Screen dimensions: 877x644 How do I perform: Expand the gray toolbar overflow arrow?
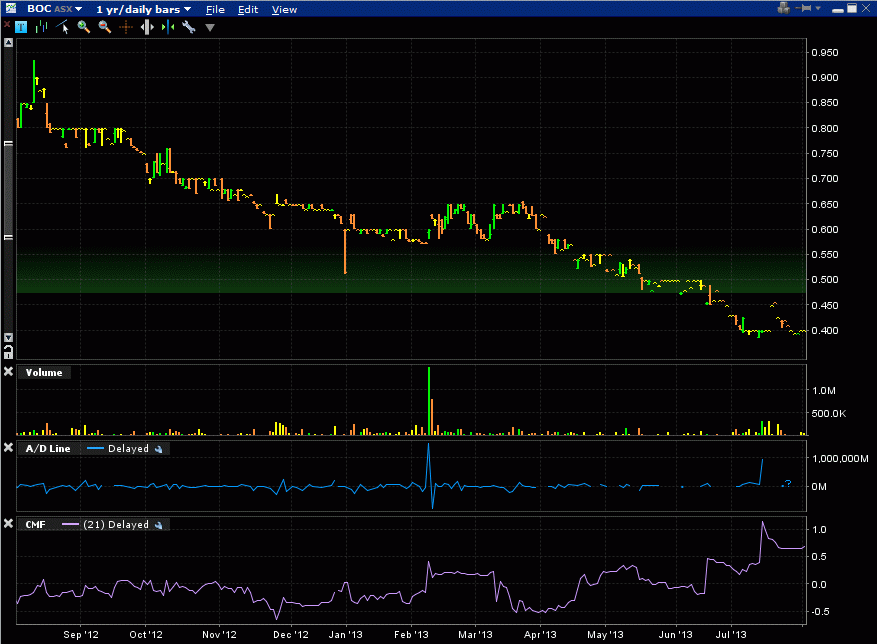pyautogui.click(x=209, y=27)
